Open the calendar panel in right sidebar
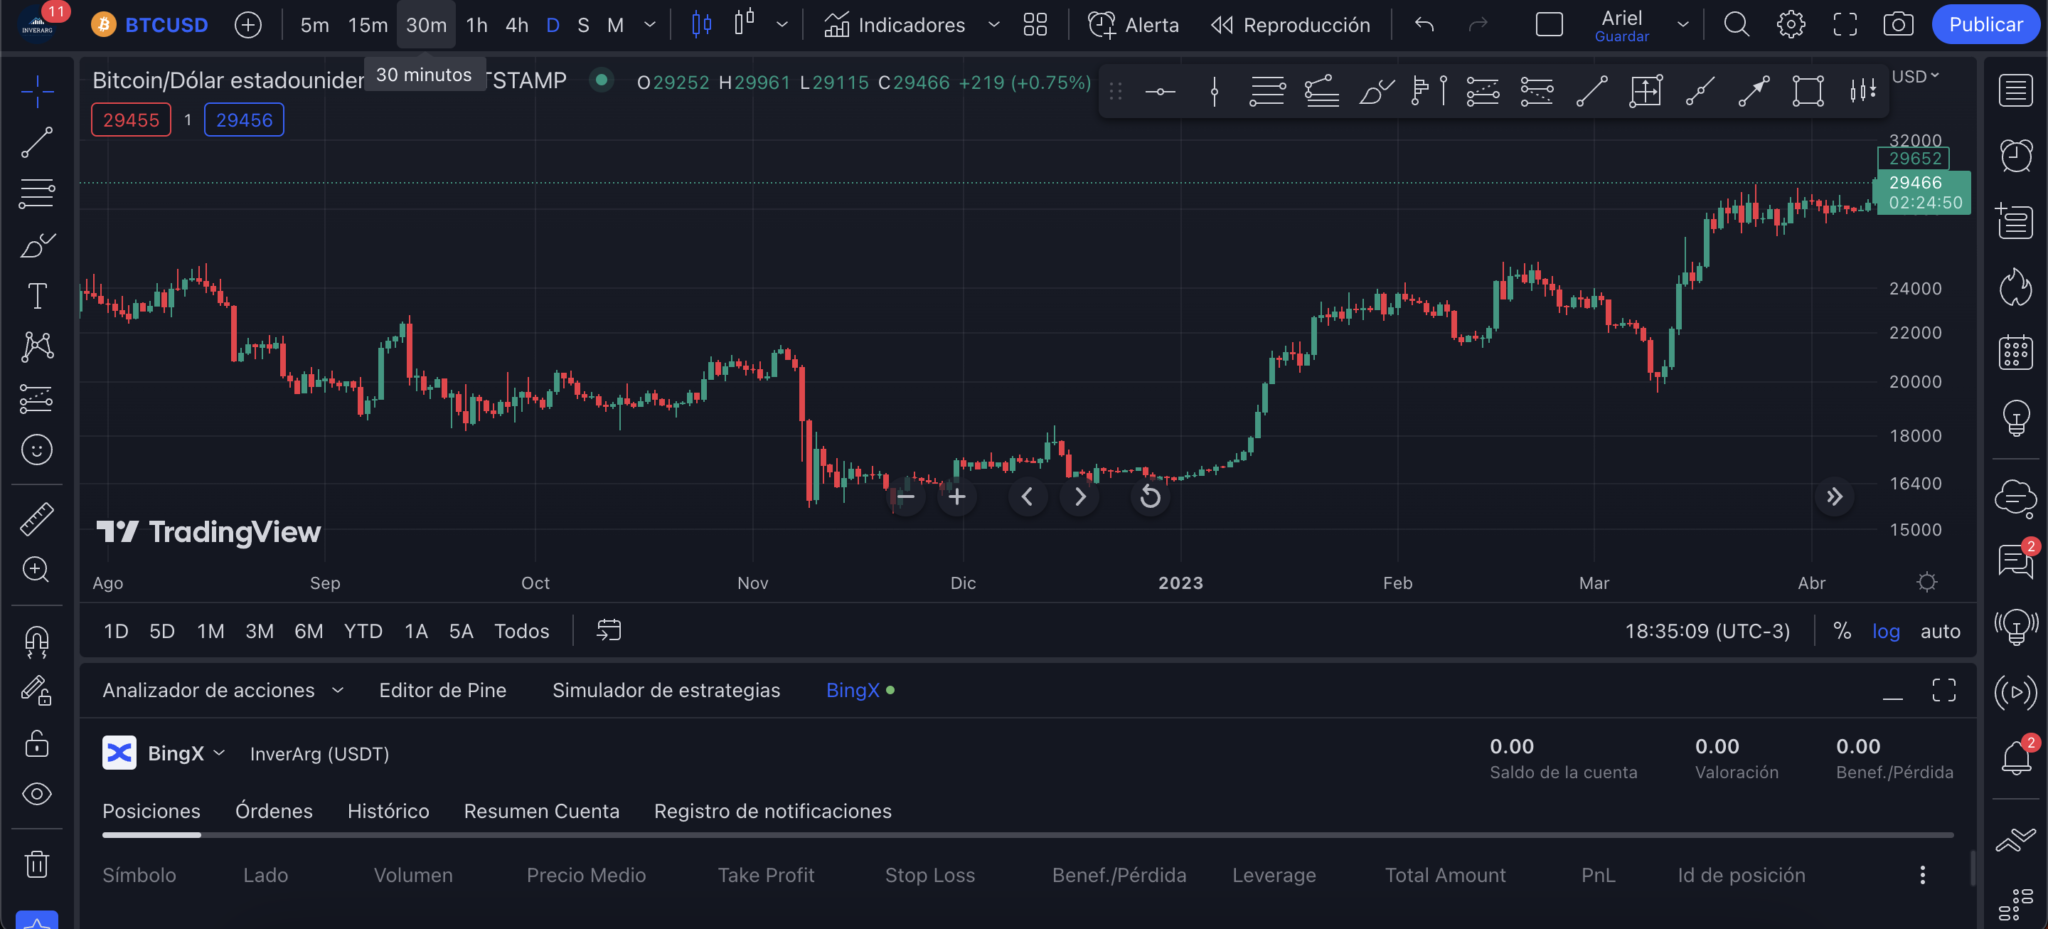The width and height of the screenshot is (2048, 929). pyautogui.click(x=2016, y=352)
